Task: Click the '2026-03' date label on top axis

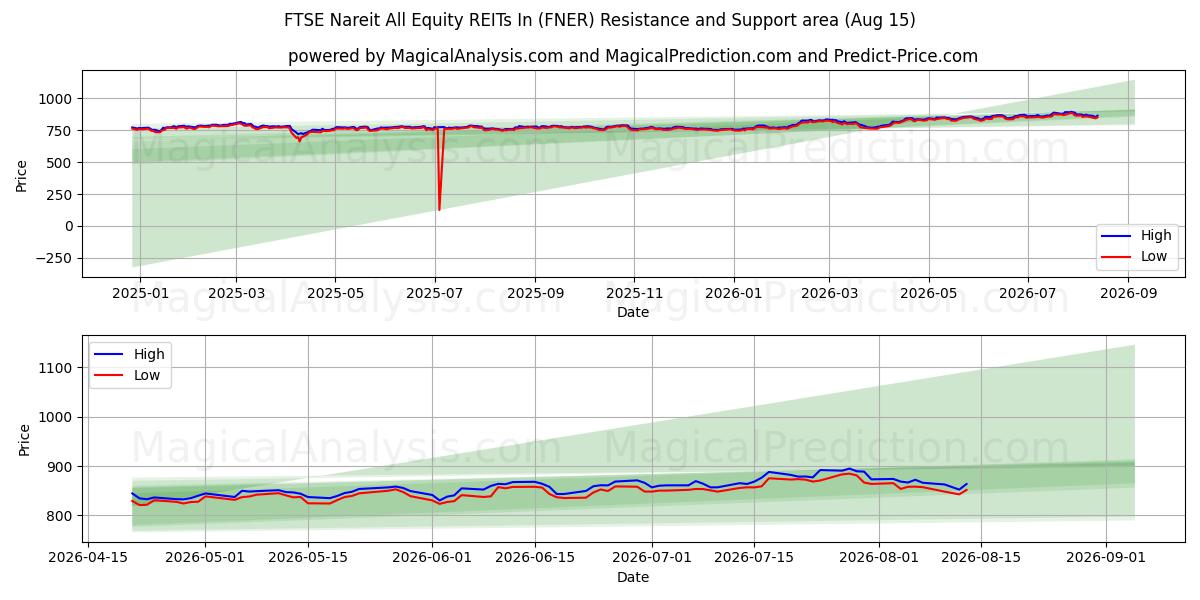Action: [830, 293]
